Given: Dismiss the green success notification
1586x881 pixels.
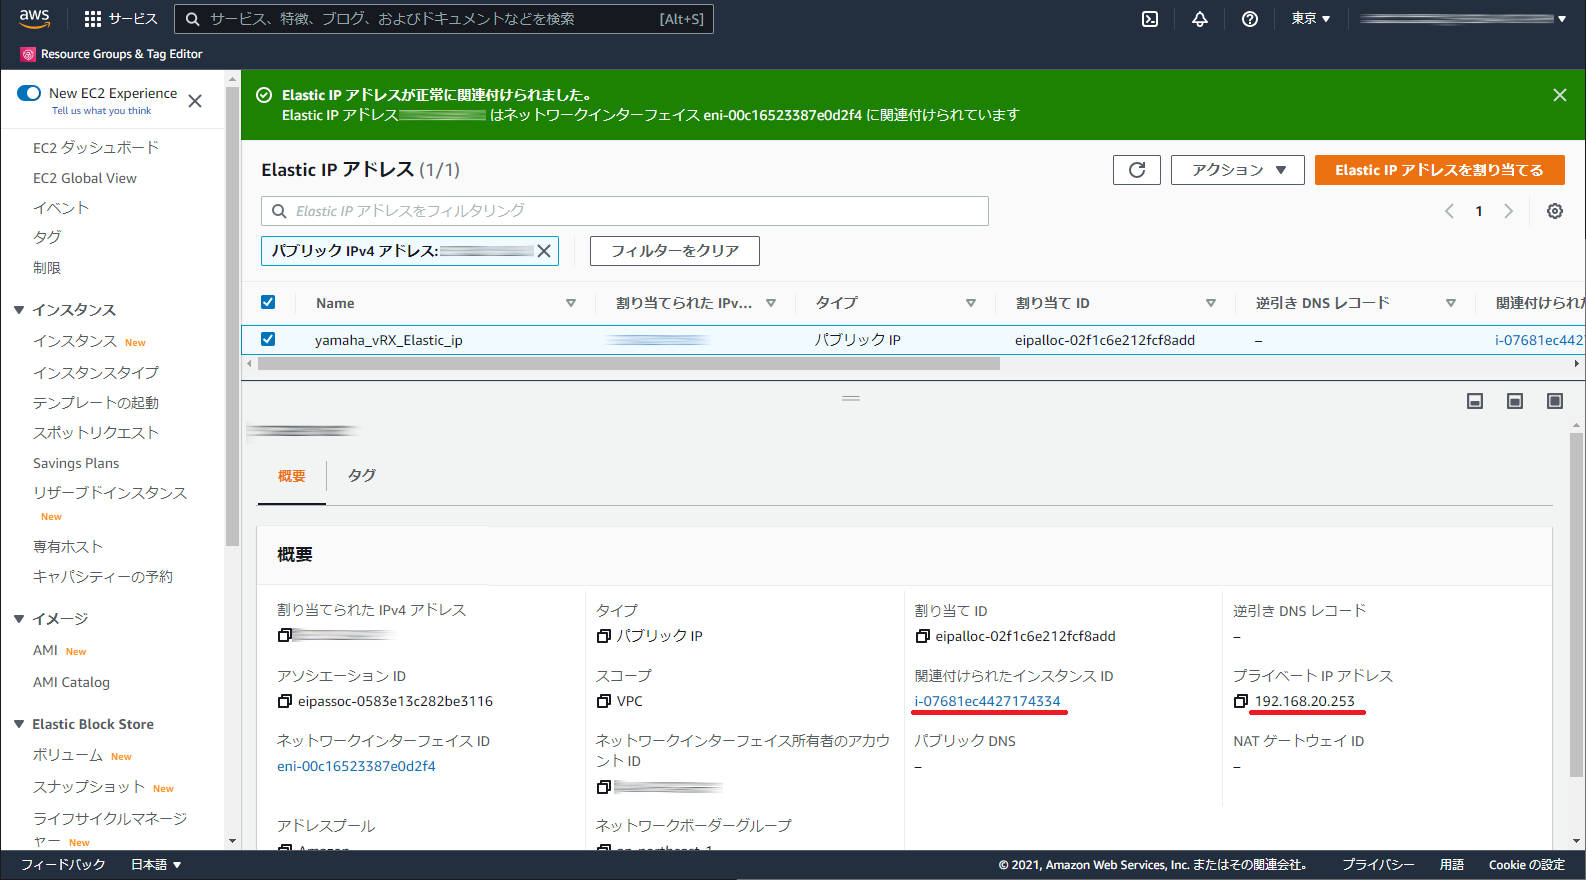Looking at the screenshot, I should point(1560,95).
